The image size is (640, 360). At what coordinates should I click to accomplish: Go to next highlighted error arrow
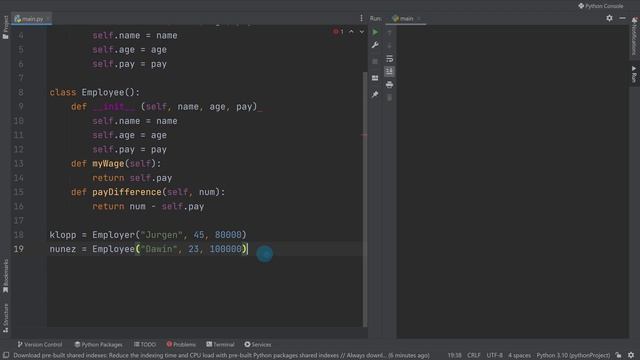point(362,32)
